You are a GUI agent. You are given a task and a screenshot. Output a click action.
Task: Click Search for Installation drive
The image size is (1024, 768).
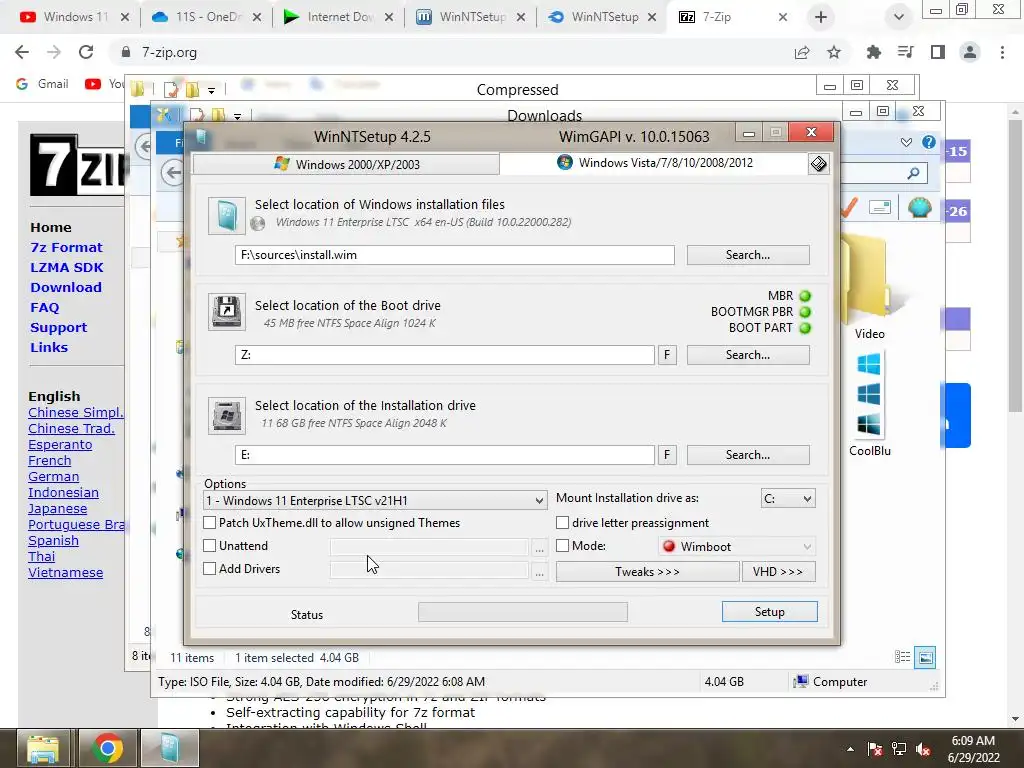(x=748, y=455)
